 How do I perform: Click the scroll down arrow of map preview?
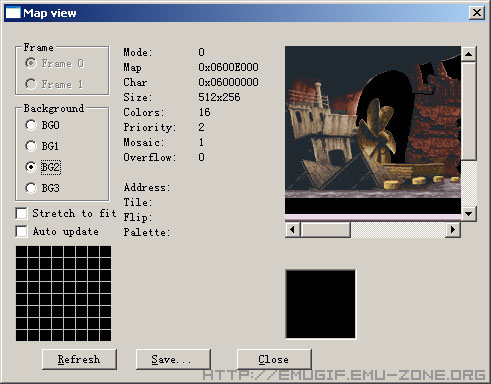[468, 213]
